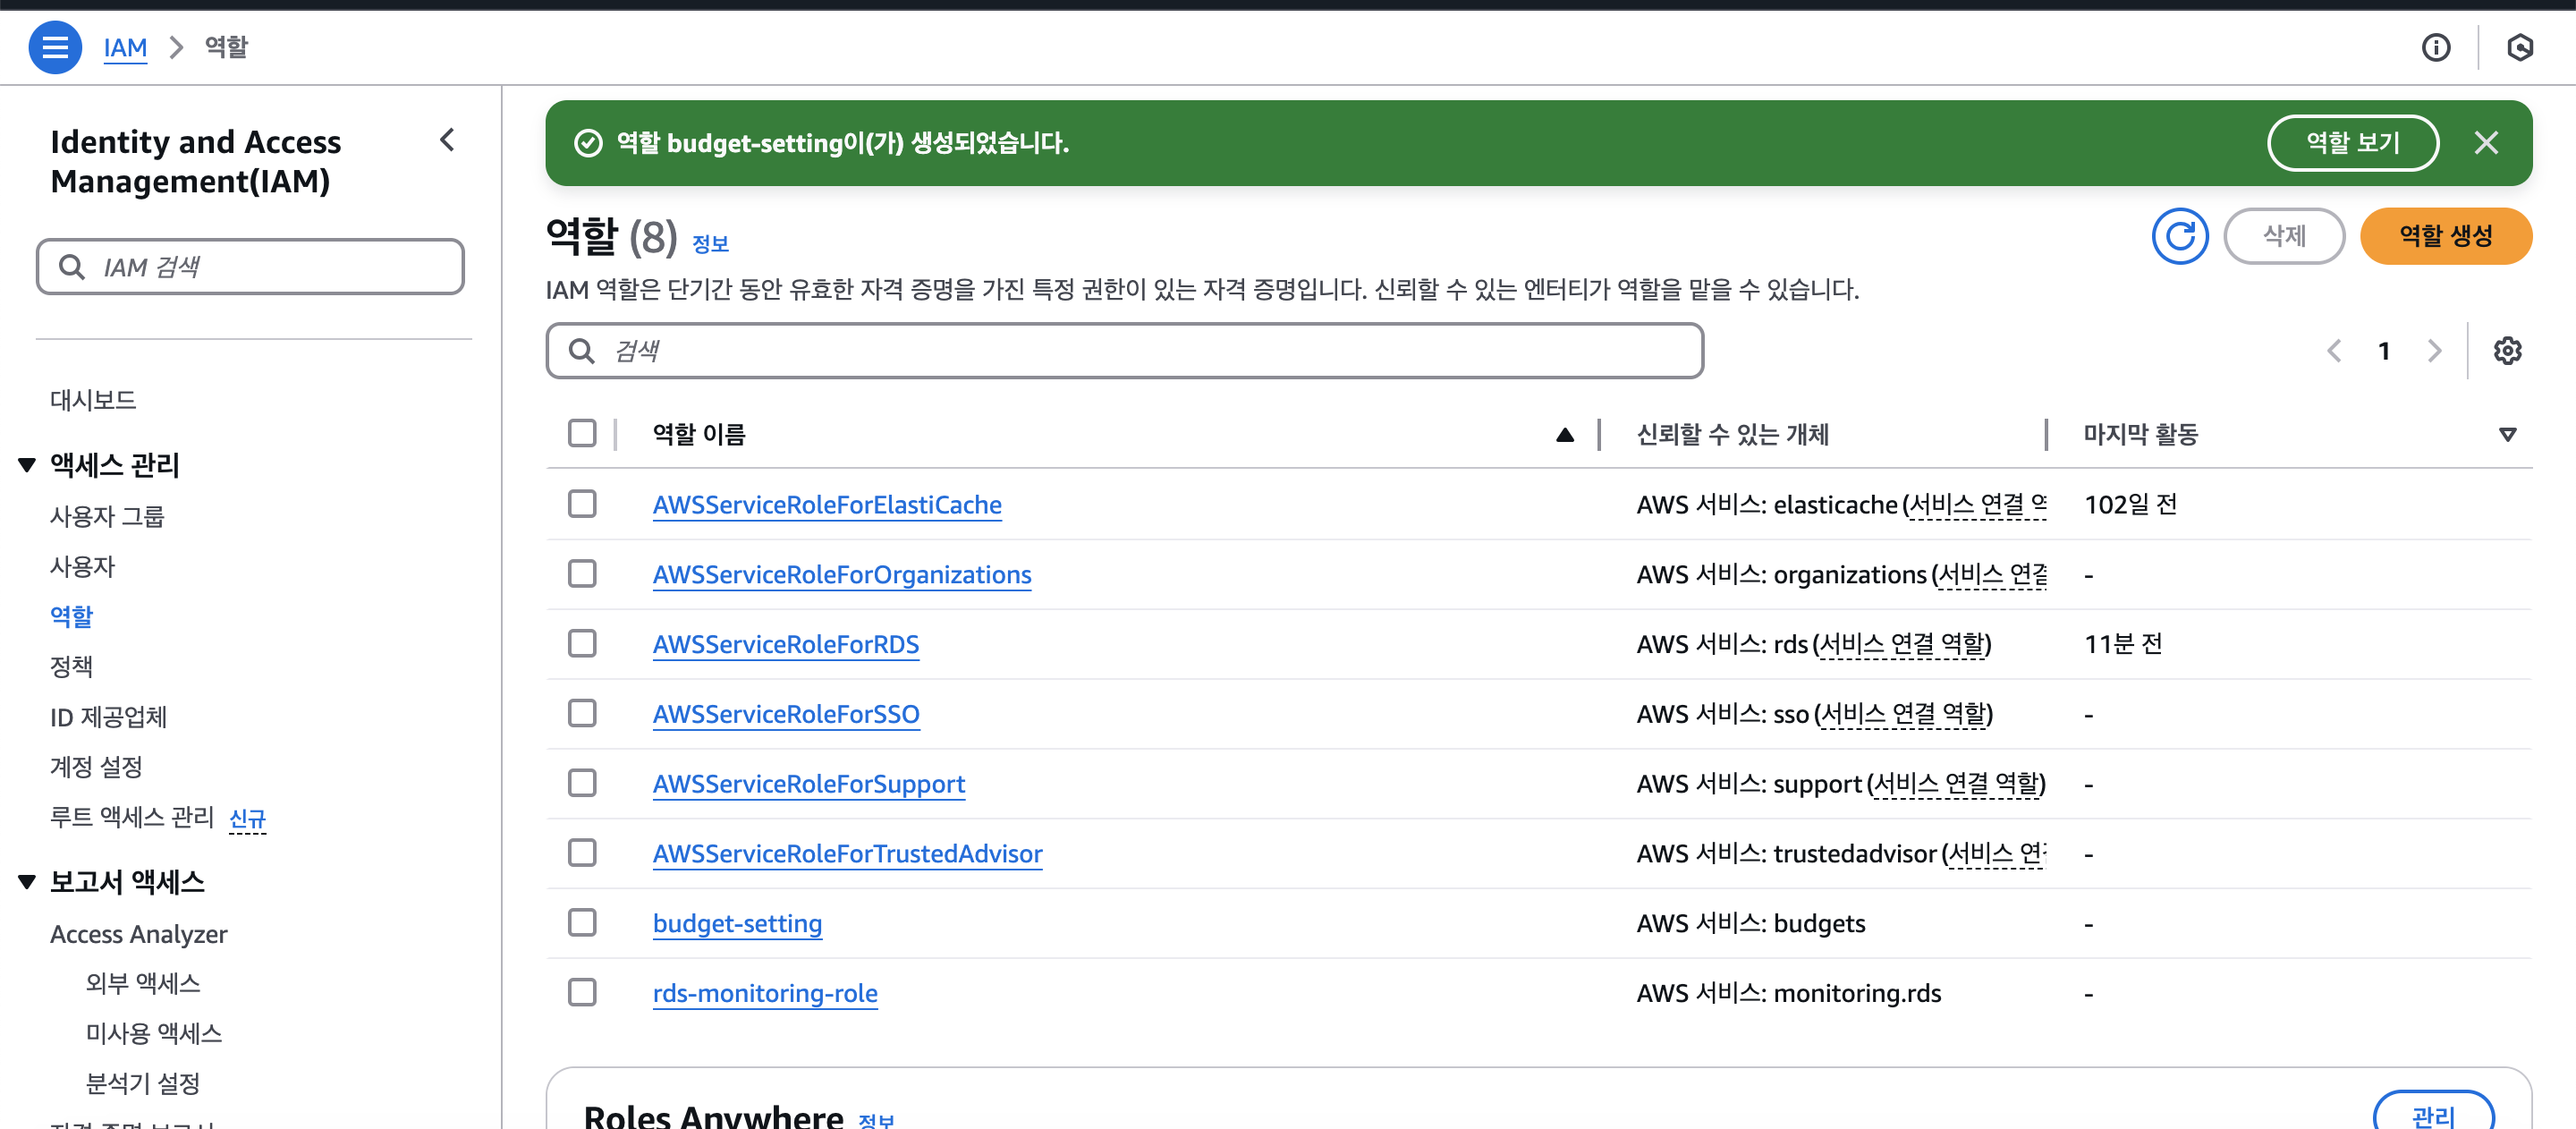Click the info circle icon in header
This screenshot has width=2576, height=1129.
click(x=2435, y=47)
